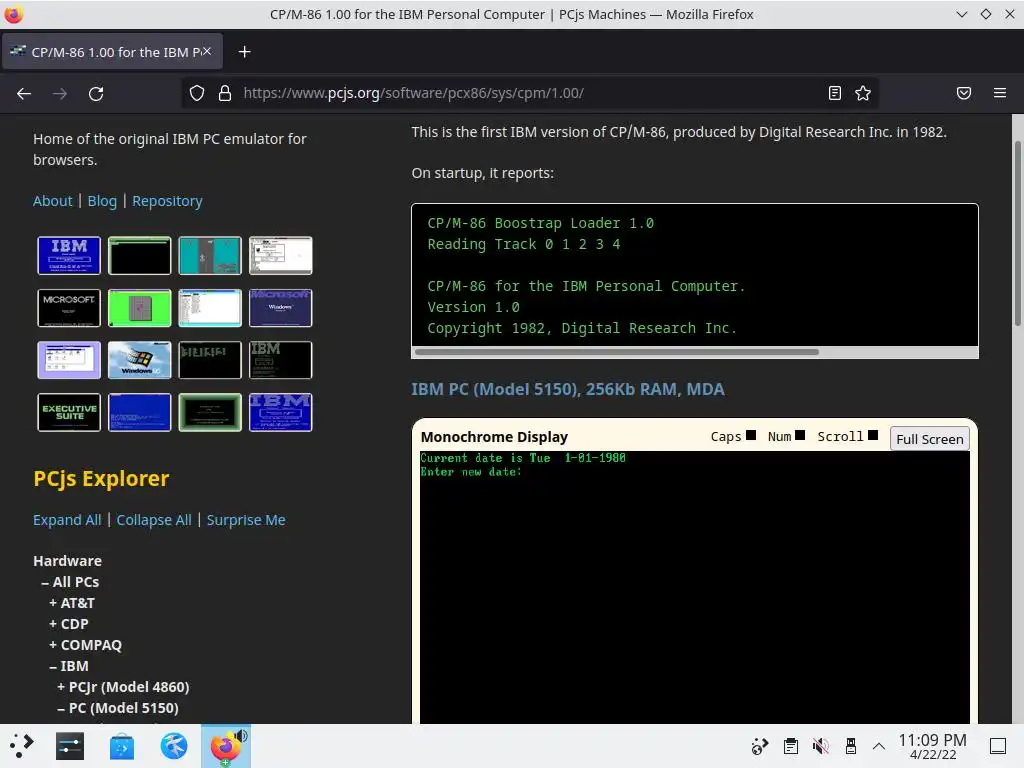This screenshot has width=1024, height=768.
Task: Open the Windows 95 thumbnail
Action: 140,360
